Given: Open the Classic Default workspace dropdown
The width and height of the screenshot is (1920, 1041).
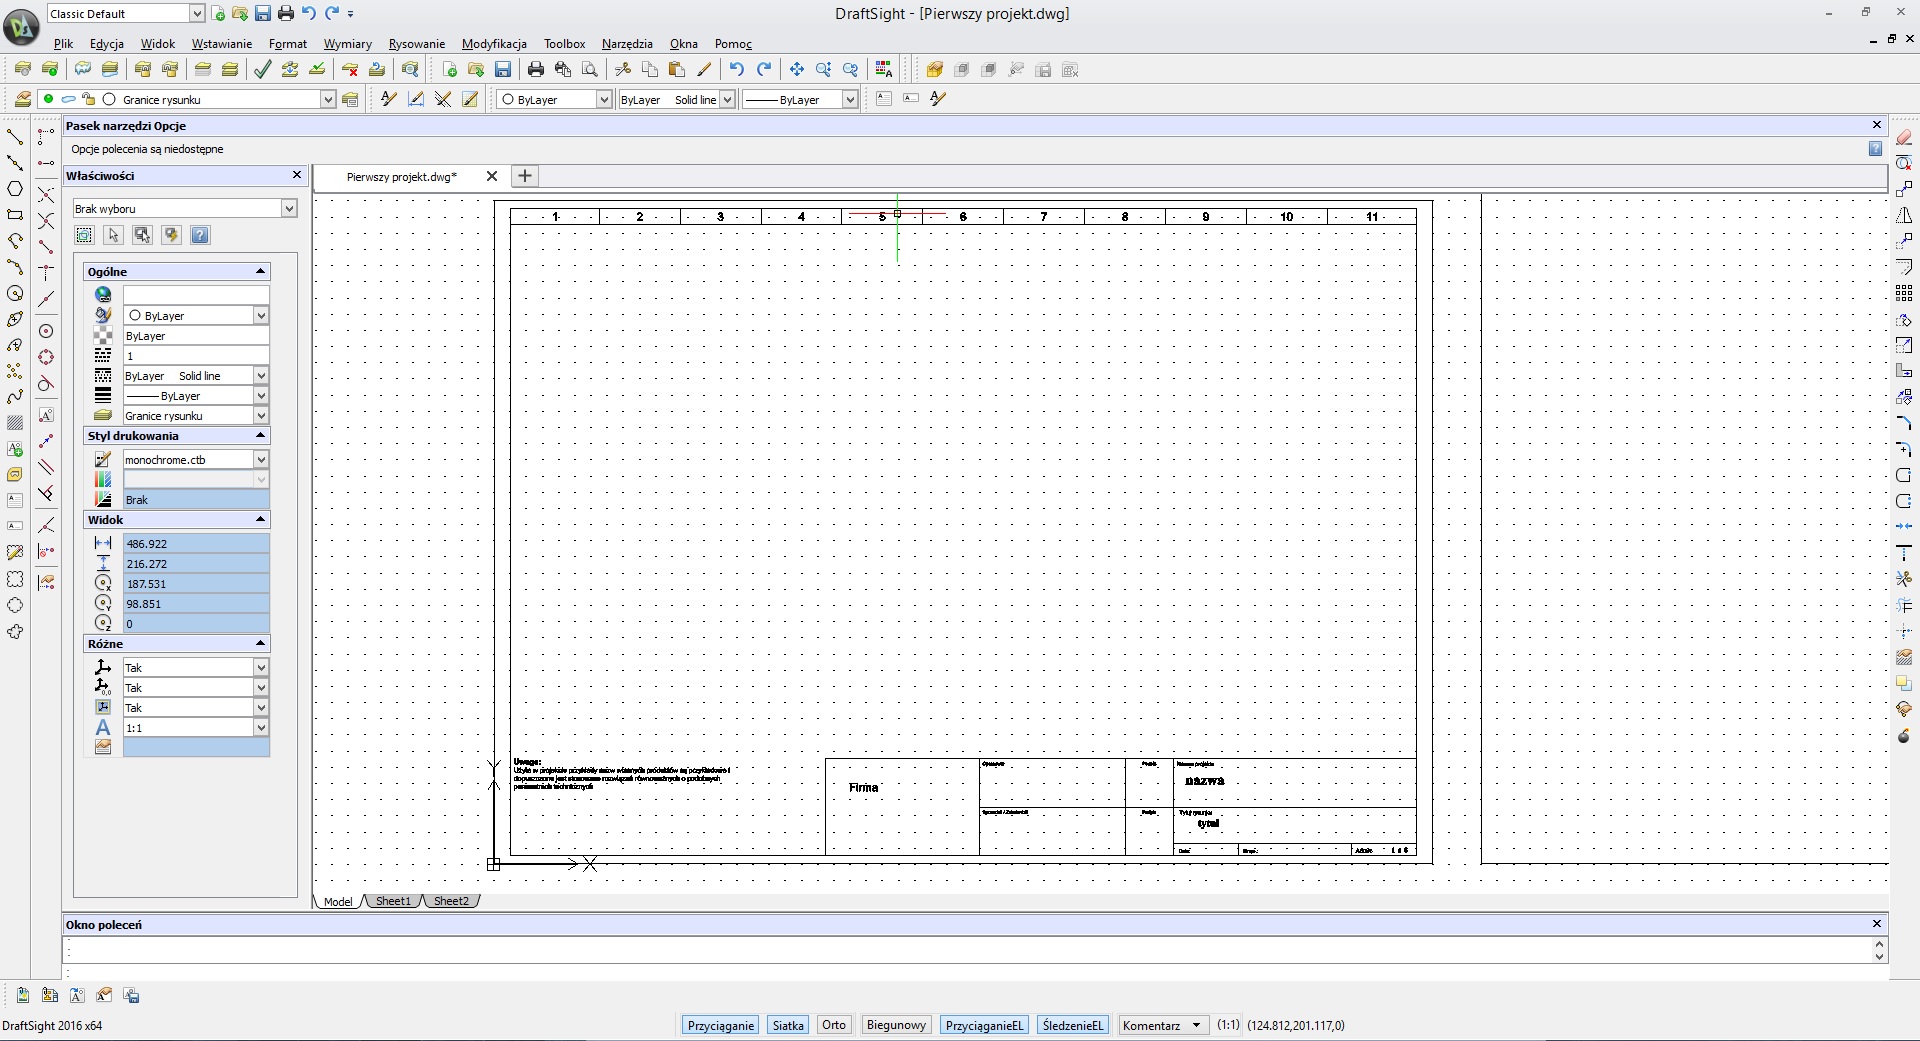Looking at the screenshot, I should click(x=197, y=13).
